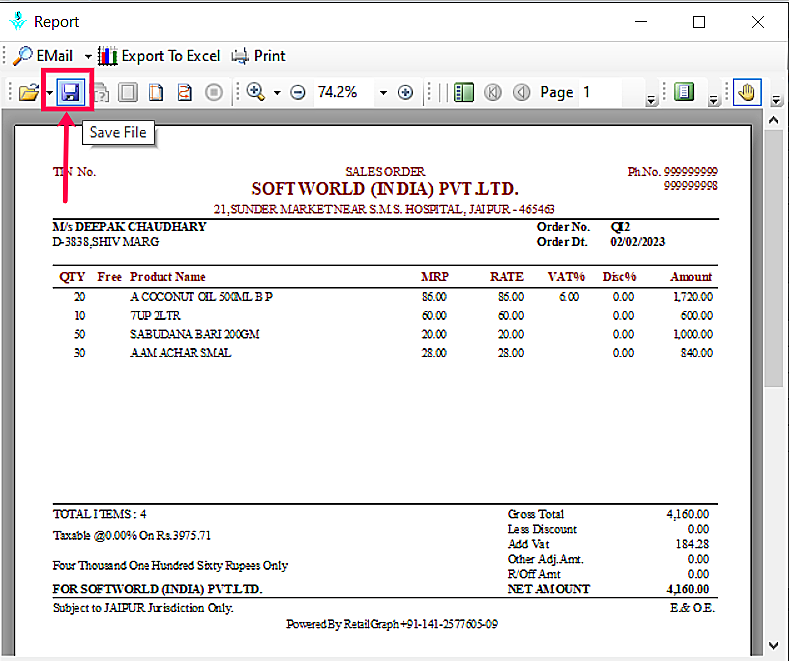Go to the previous page
The height and width of the screenshot is (661, 789).
tap(522, 93)
